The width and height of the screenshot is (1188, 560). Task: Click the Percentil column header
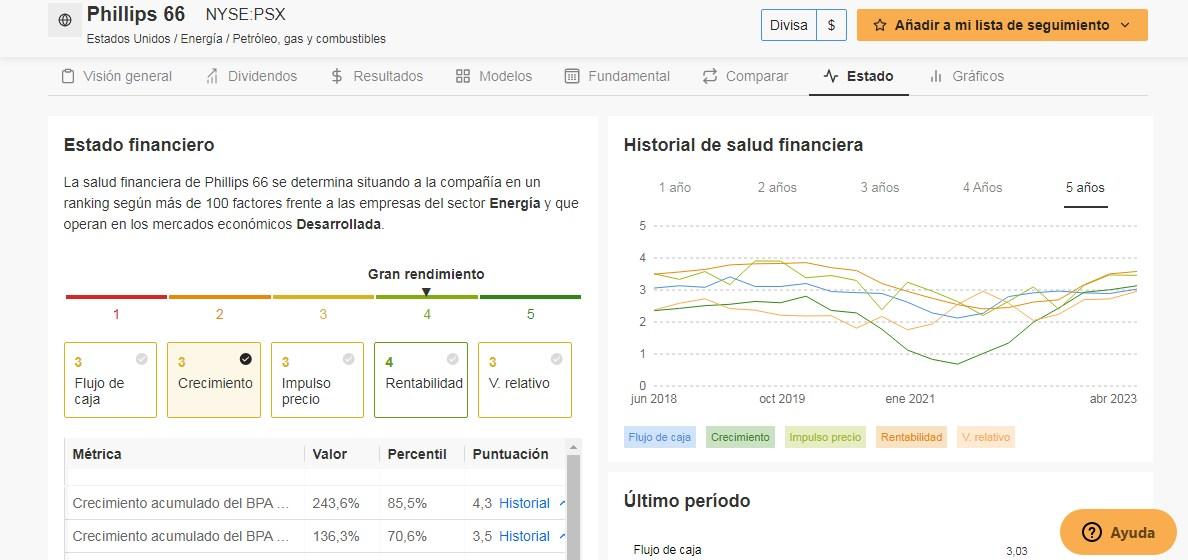click(x=417, y=454)
